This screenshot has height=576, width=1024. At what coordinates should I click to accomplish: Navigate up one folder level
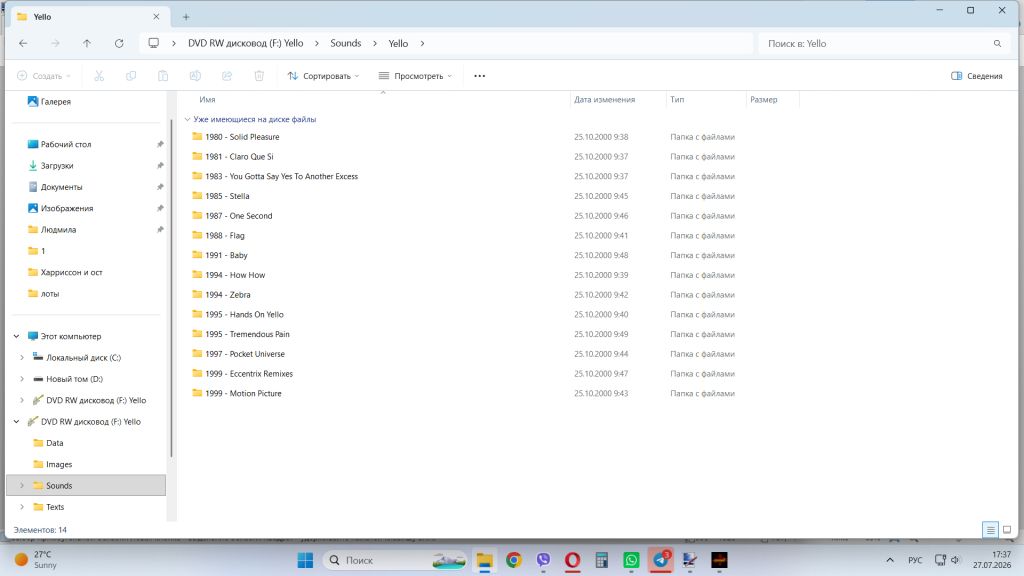pyautogui.click(x=87, y=43)
